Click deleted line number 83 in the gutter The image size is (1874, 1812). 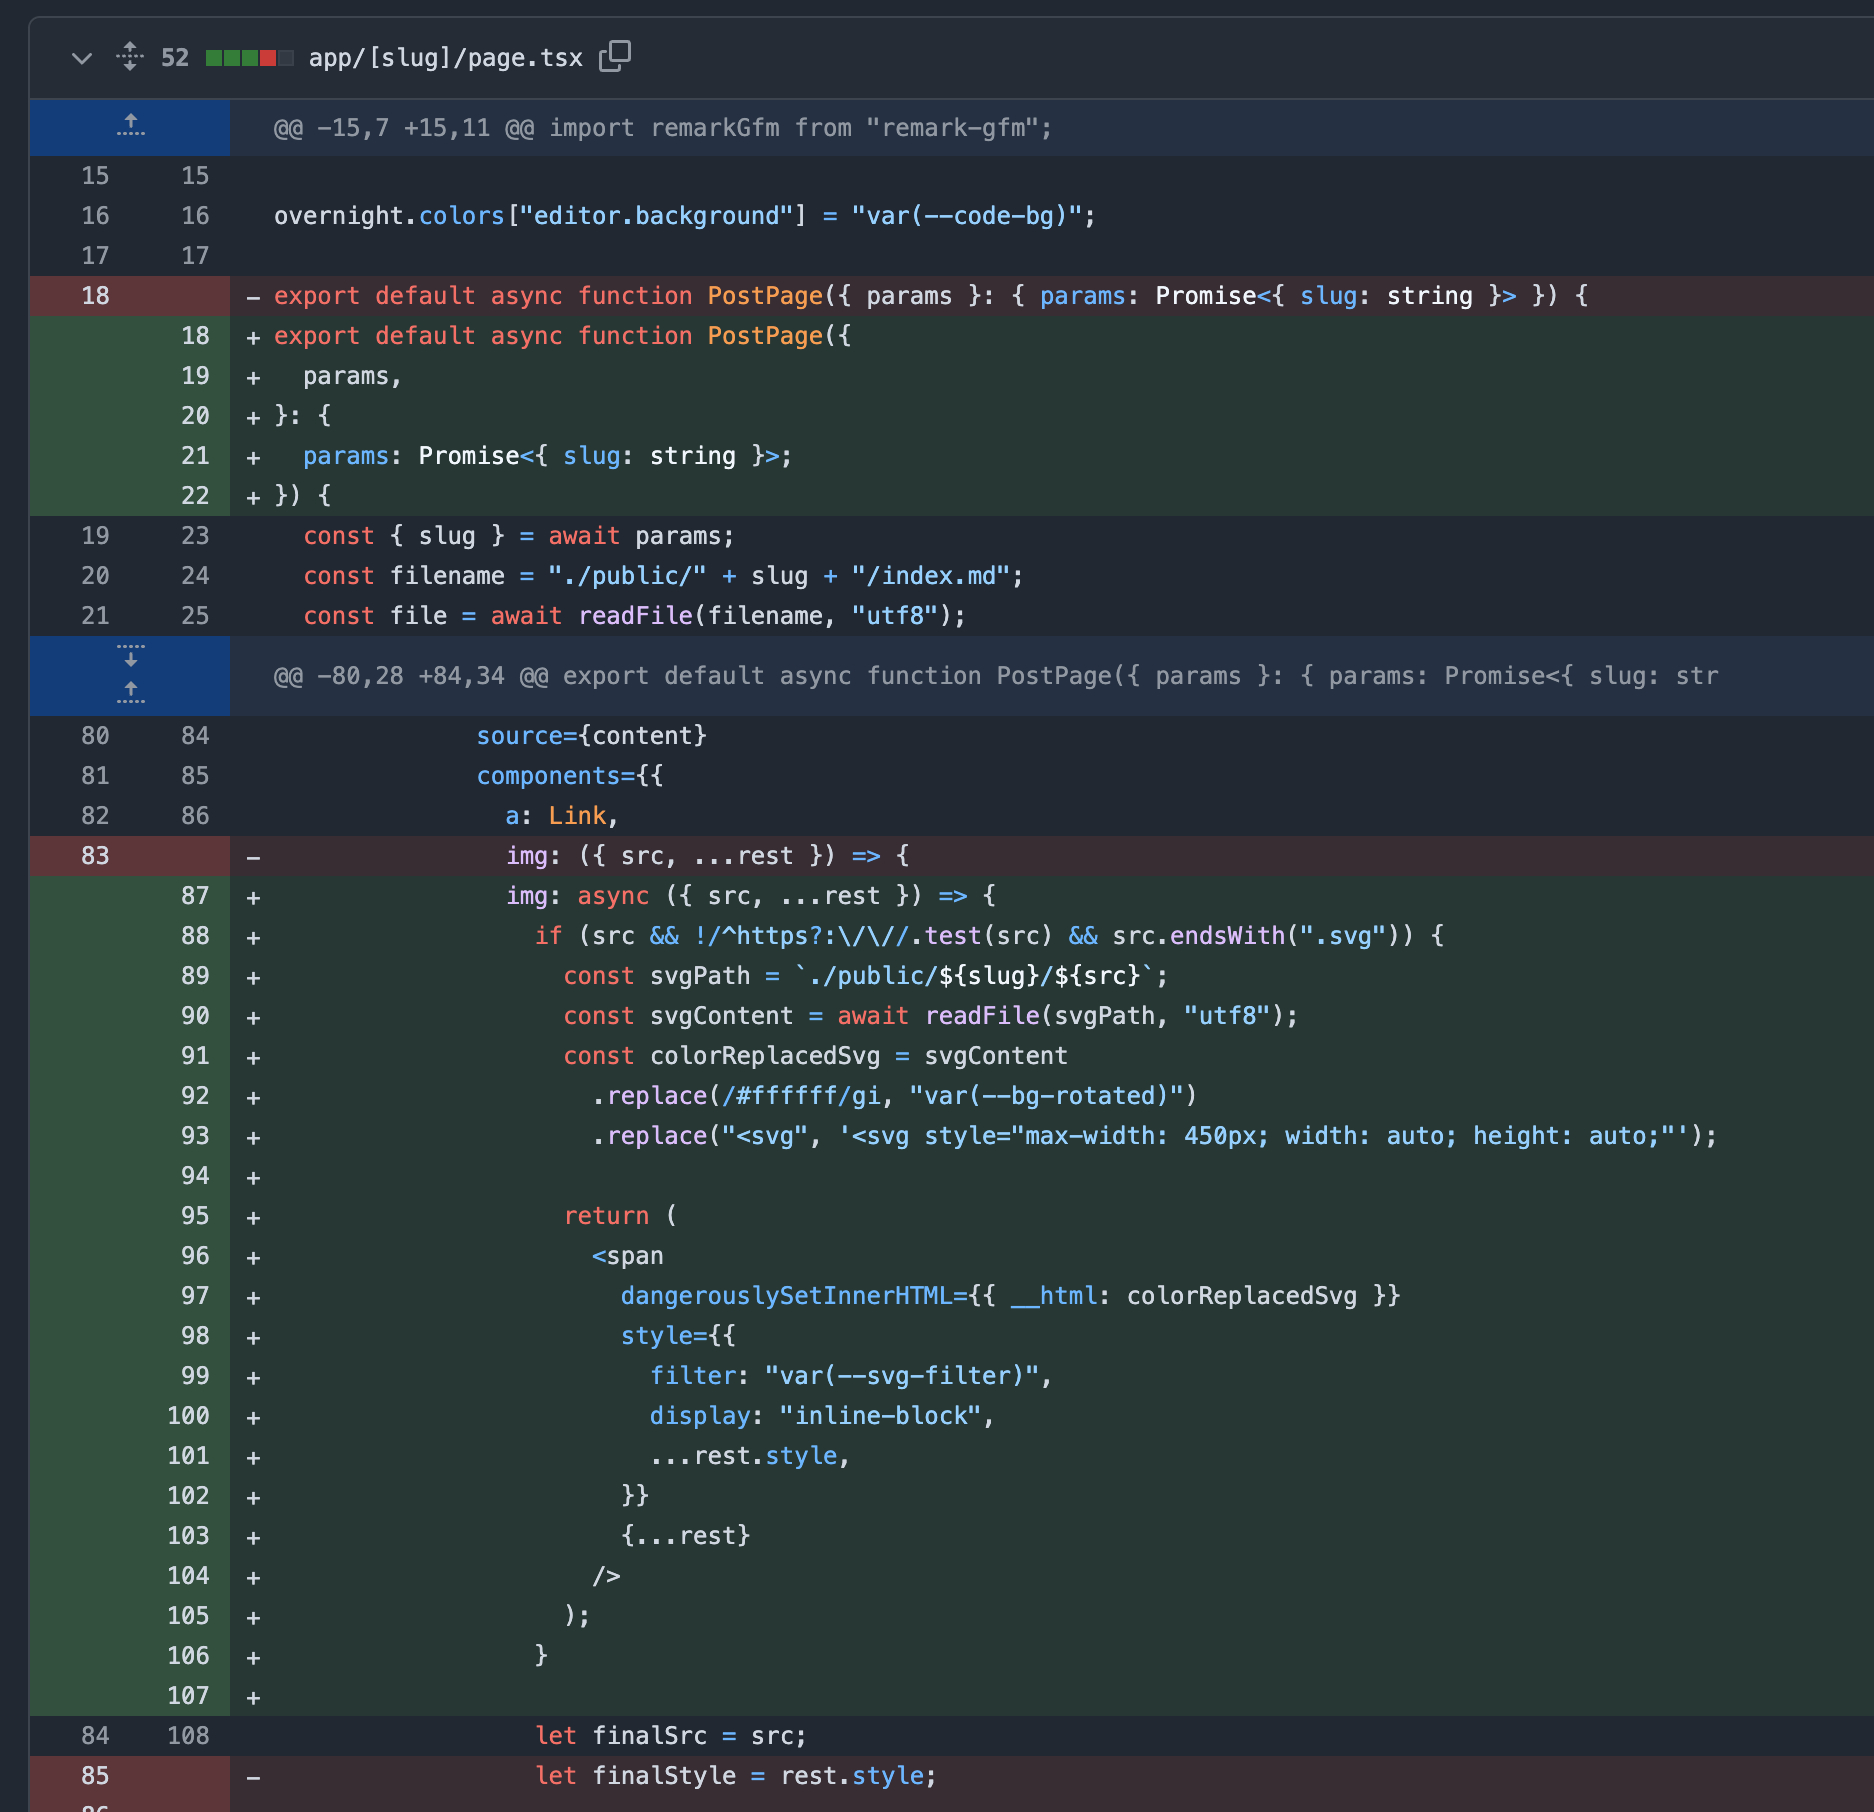tap(95, 856)
